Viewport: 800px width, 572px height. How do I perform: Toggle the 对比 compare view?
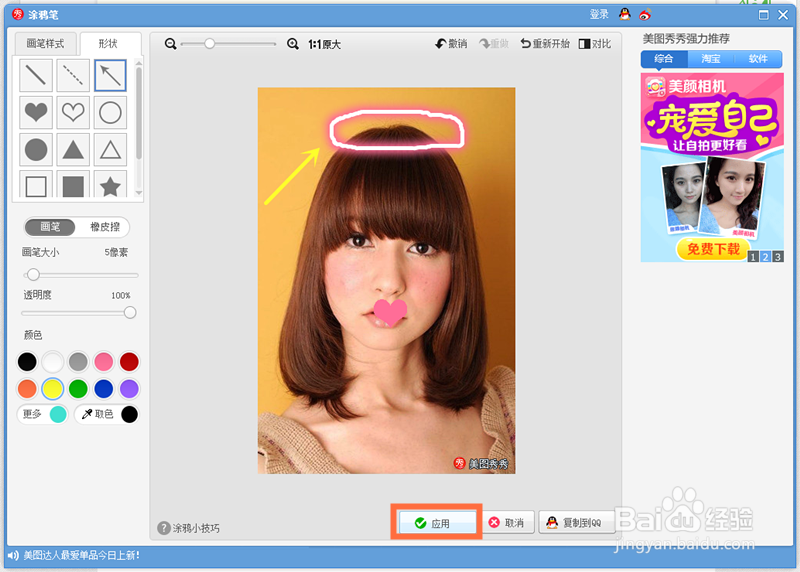(595, 44)
